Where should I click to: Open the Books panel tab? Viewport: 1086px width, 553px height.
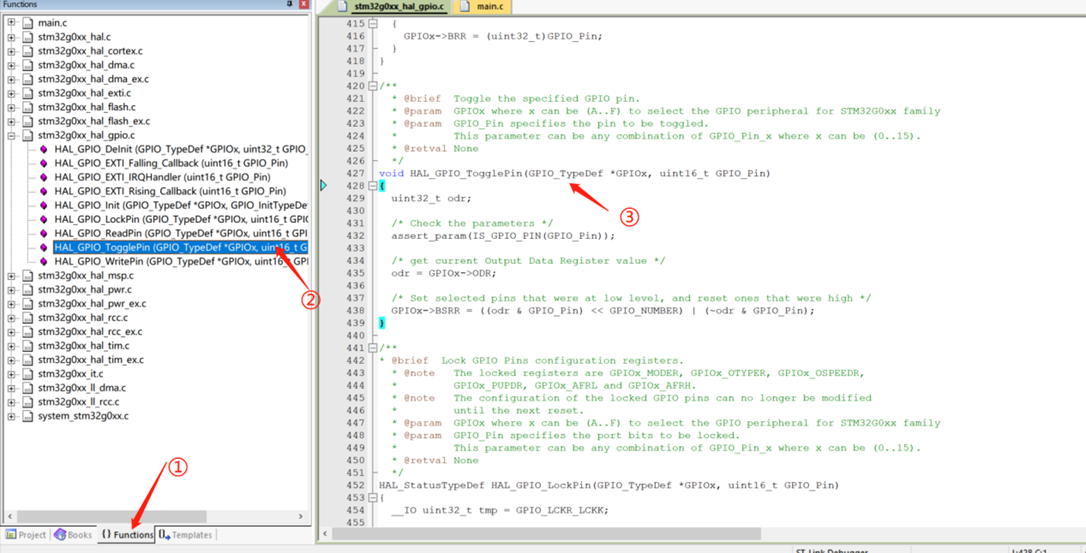click(73, 535)
